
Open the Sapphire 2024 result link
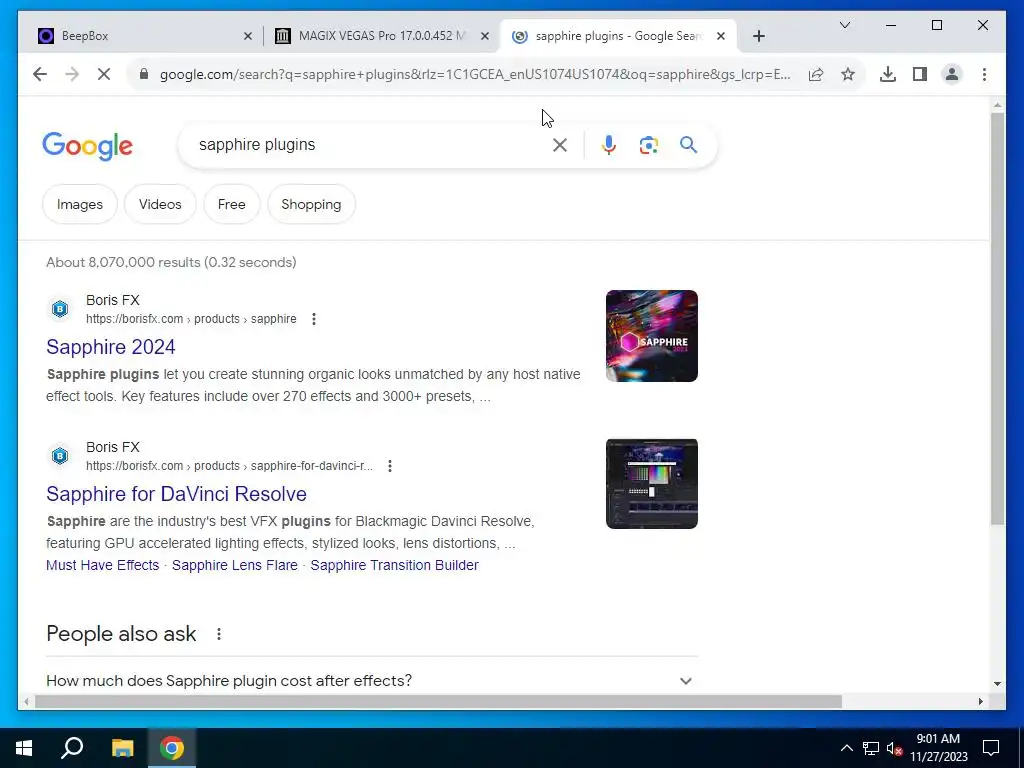click(x=111, y=347)
